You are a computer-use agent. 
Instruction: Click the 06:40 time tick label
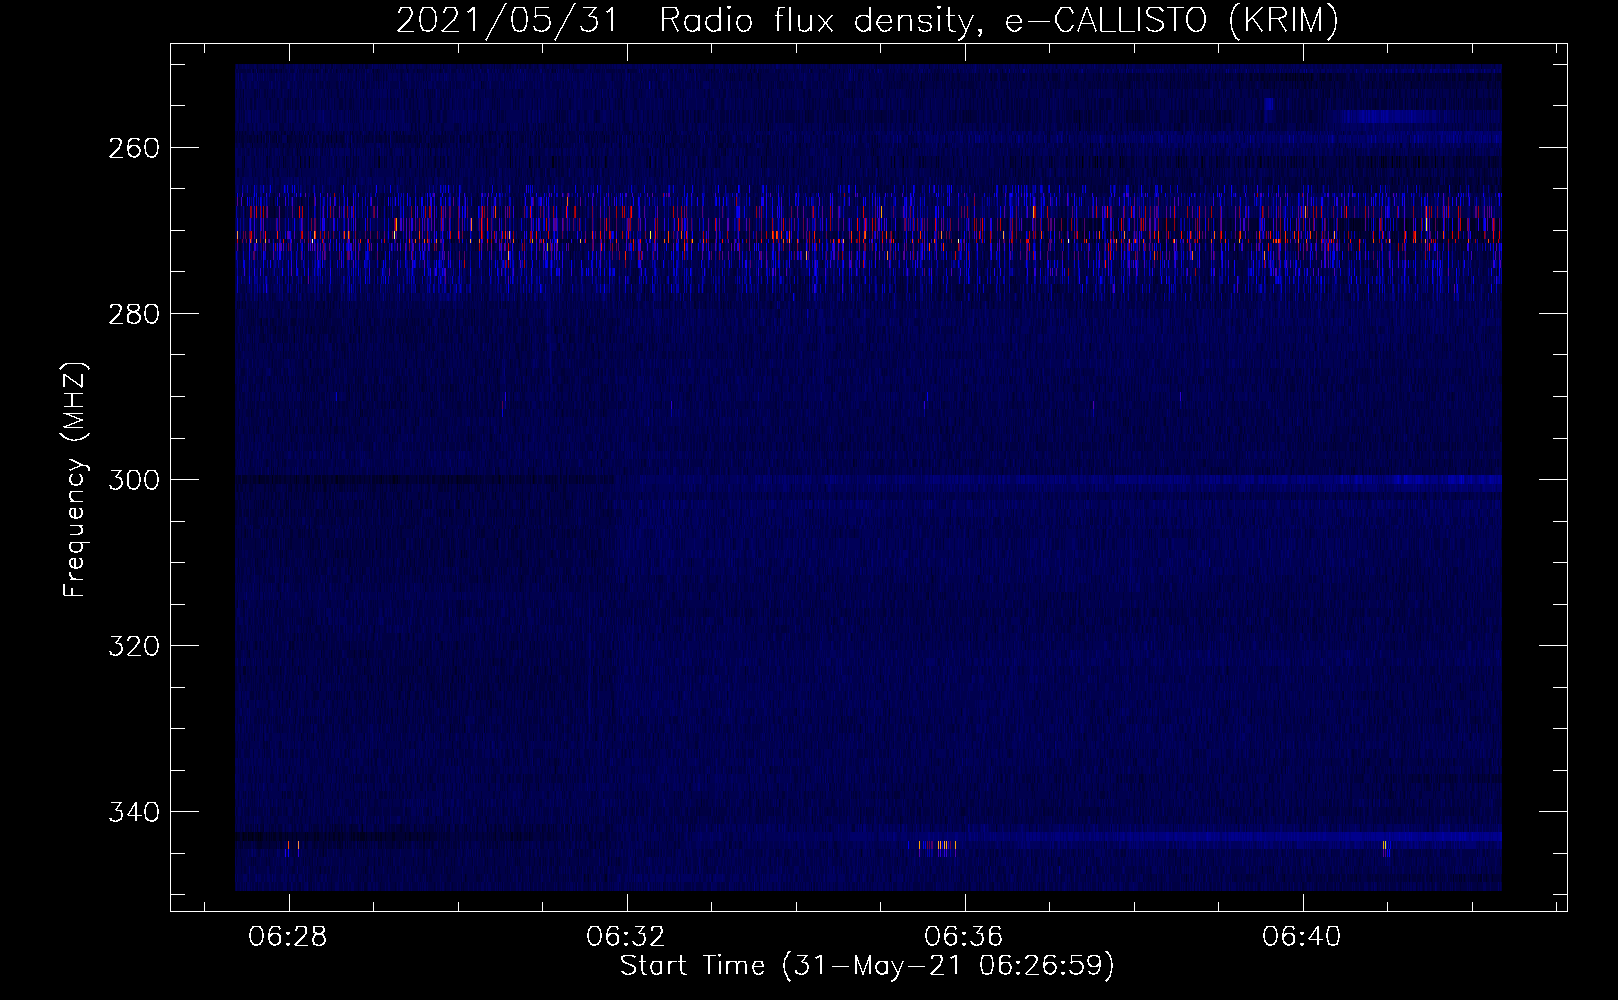(1302, 937)
